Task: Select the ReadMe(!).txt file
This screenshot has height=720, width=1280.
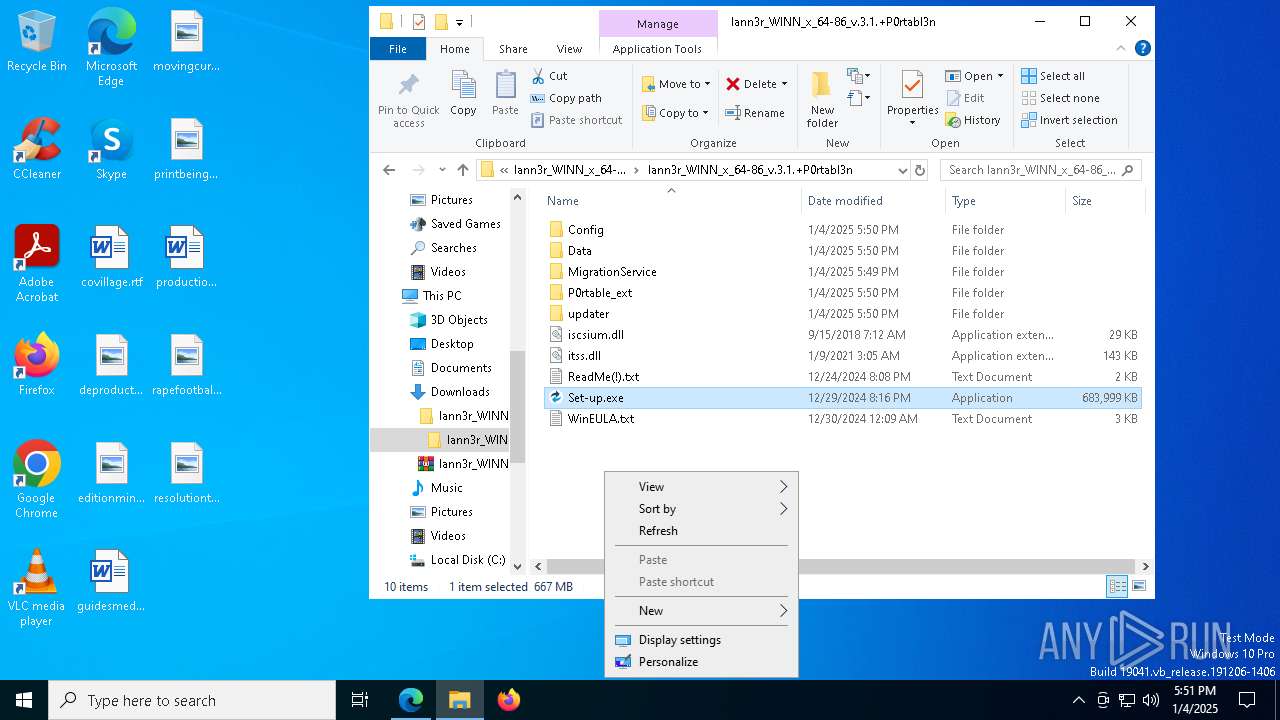Action: pos(603,377)
